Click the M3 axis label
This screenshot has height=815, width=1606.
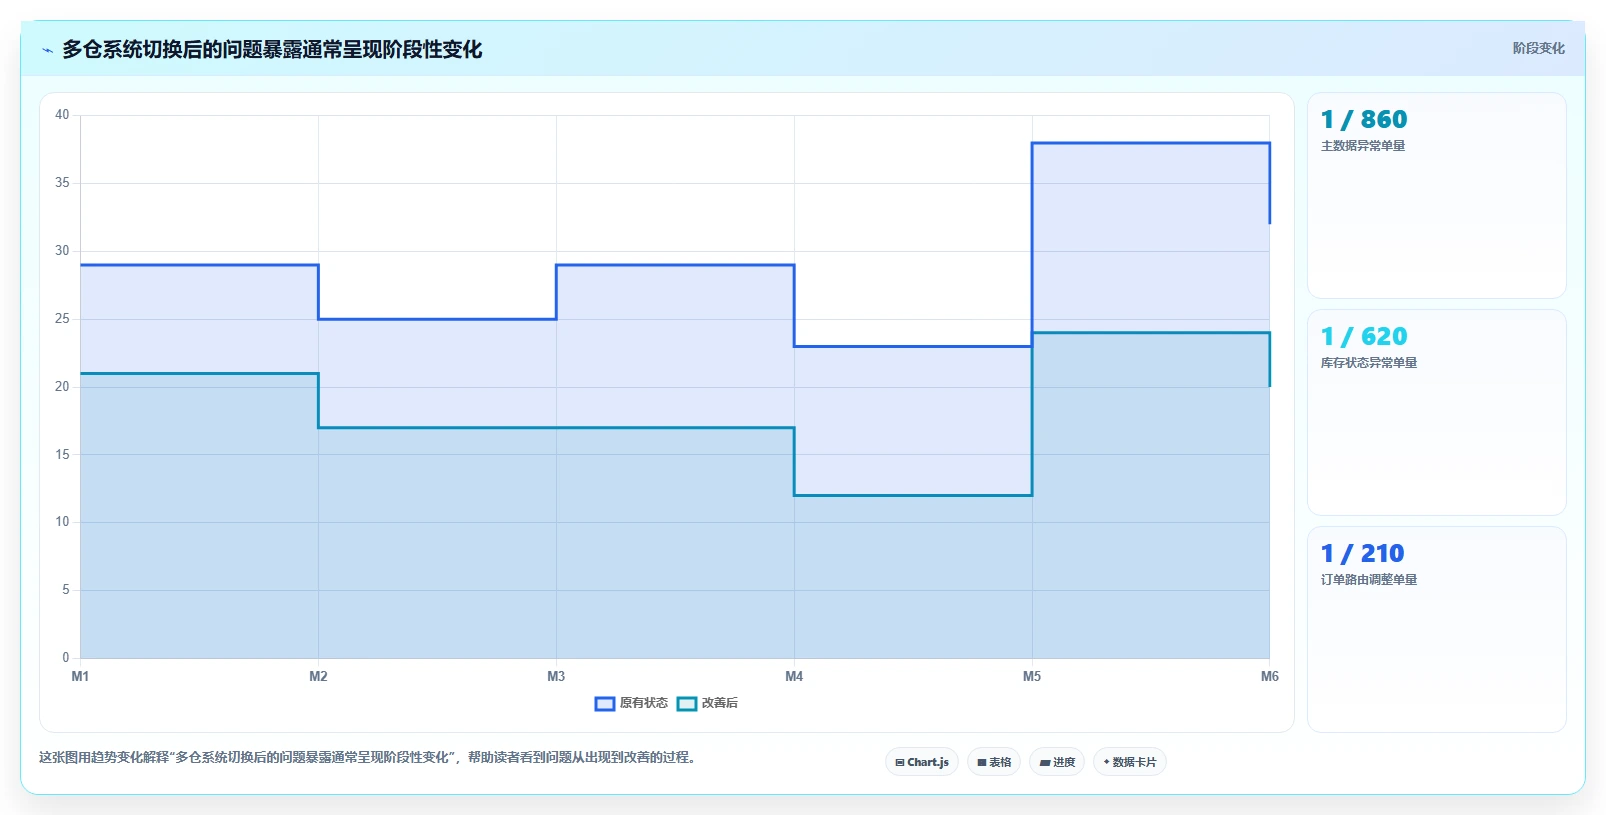tap(556, 676)
